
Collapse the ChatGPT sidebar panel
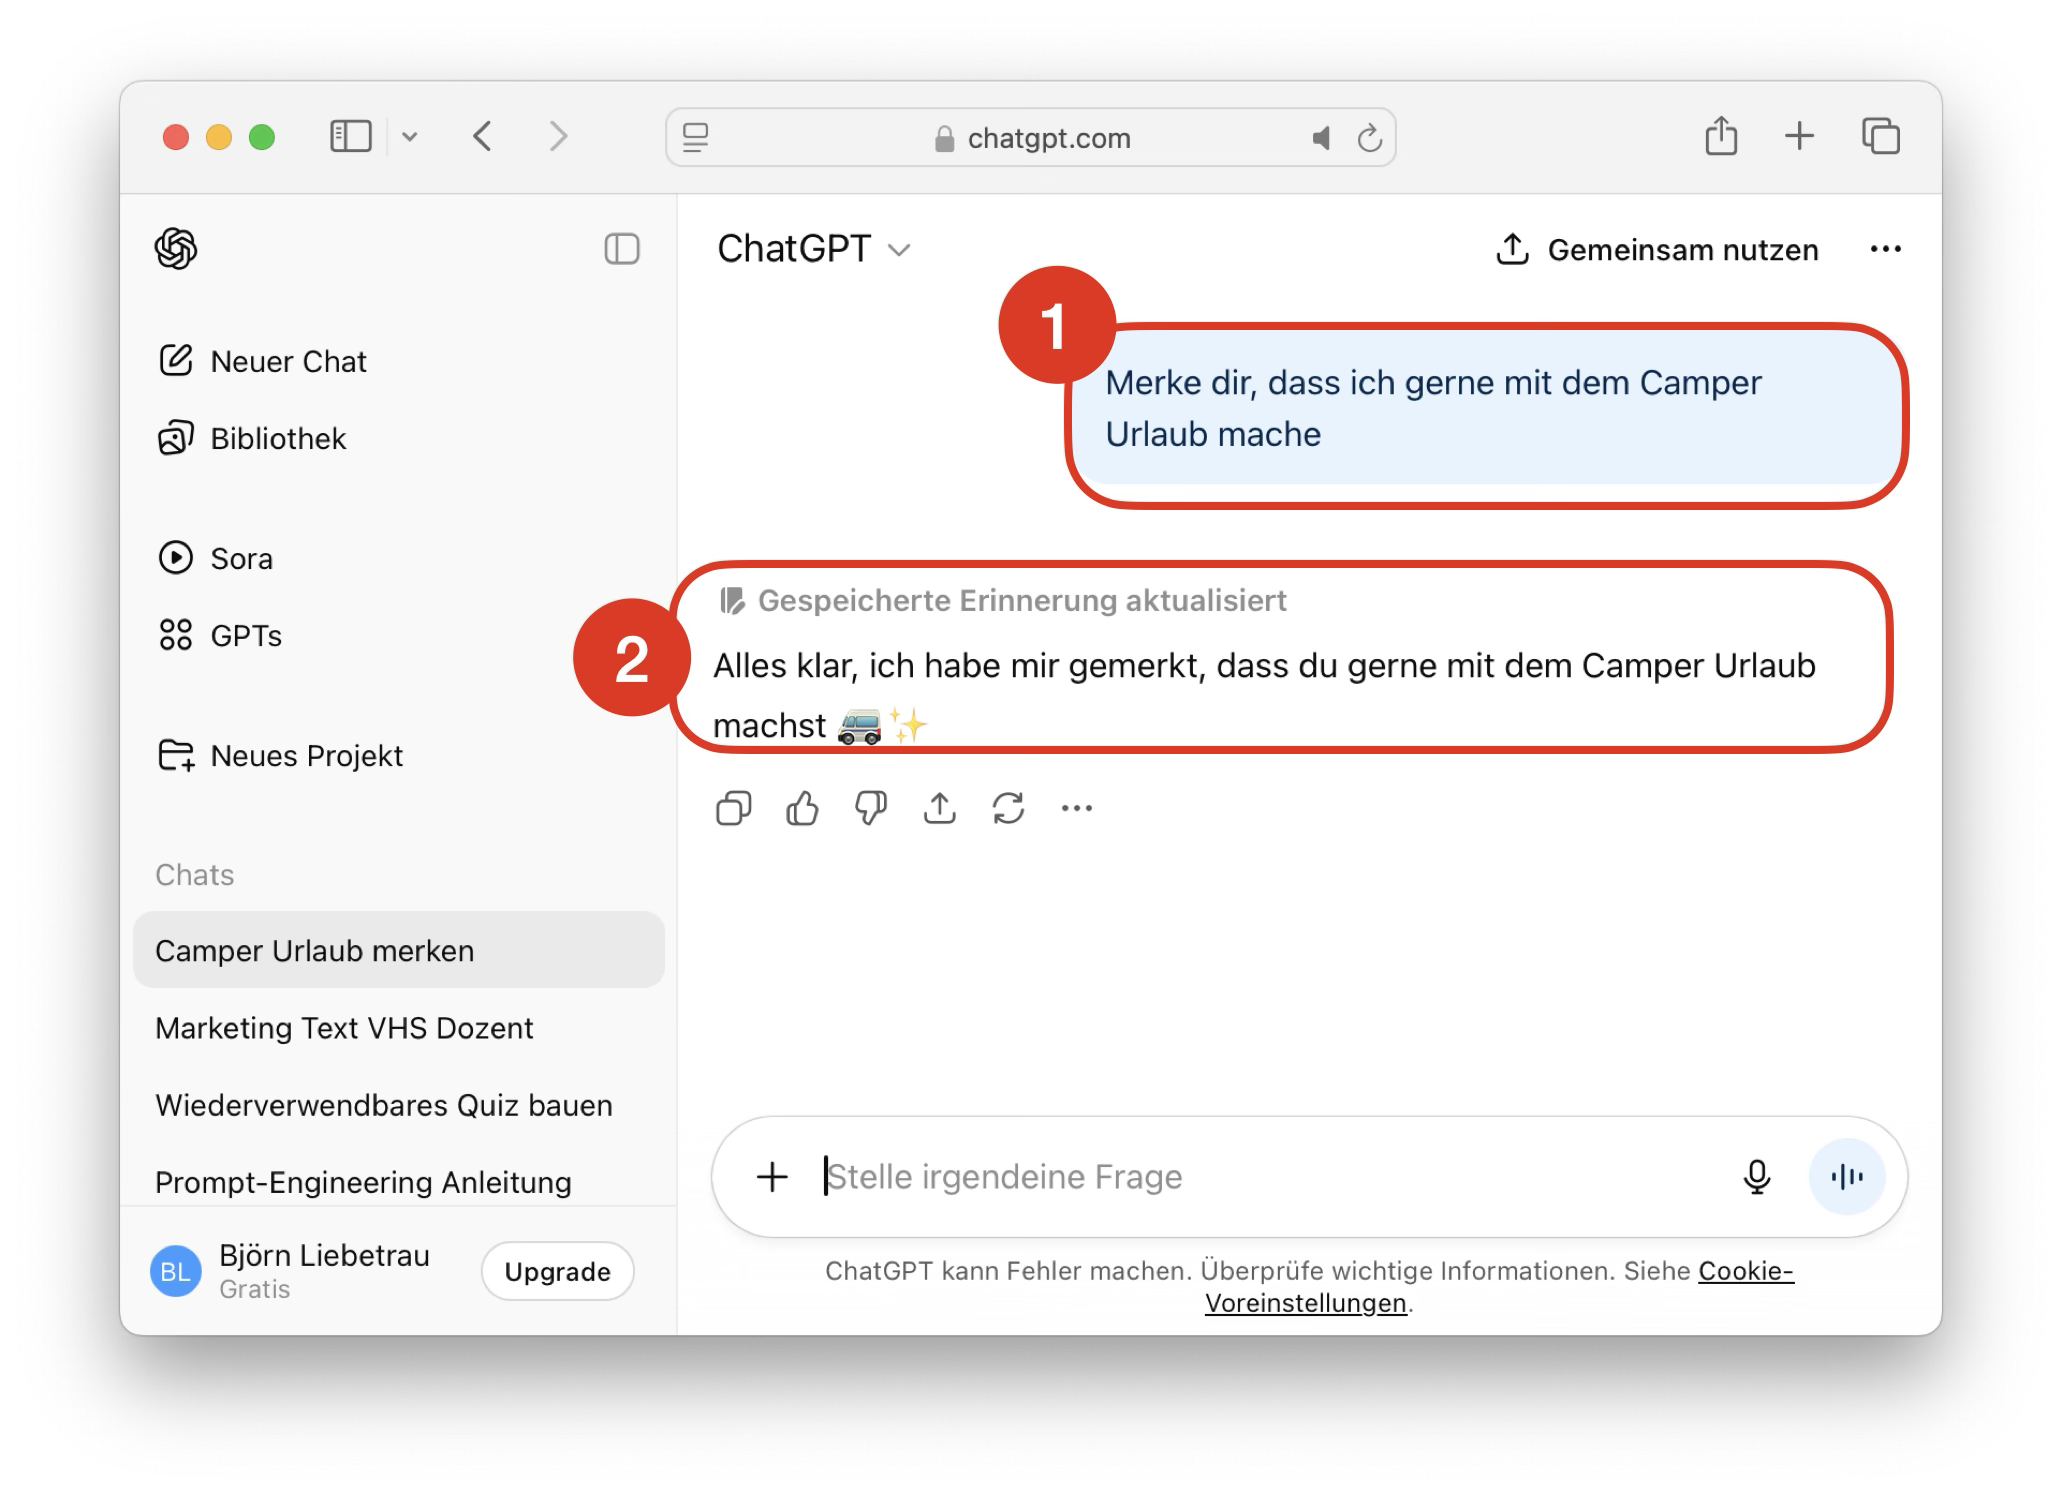[x=621, y=249]
